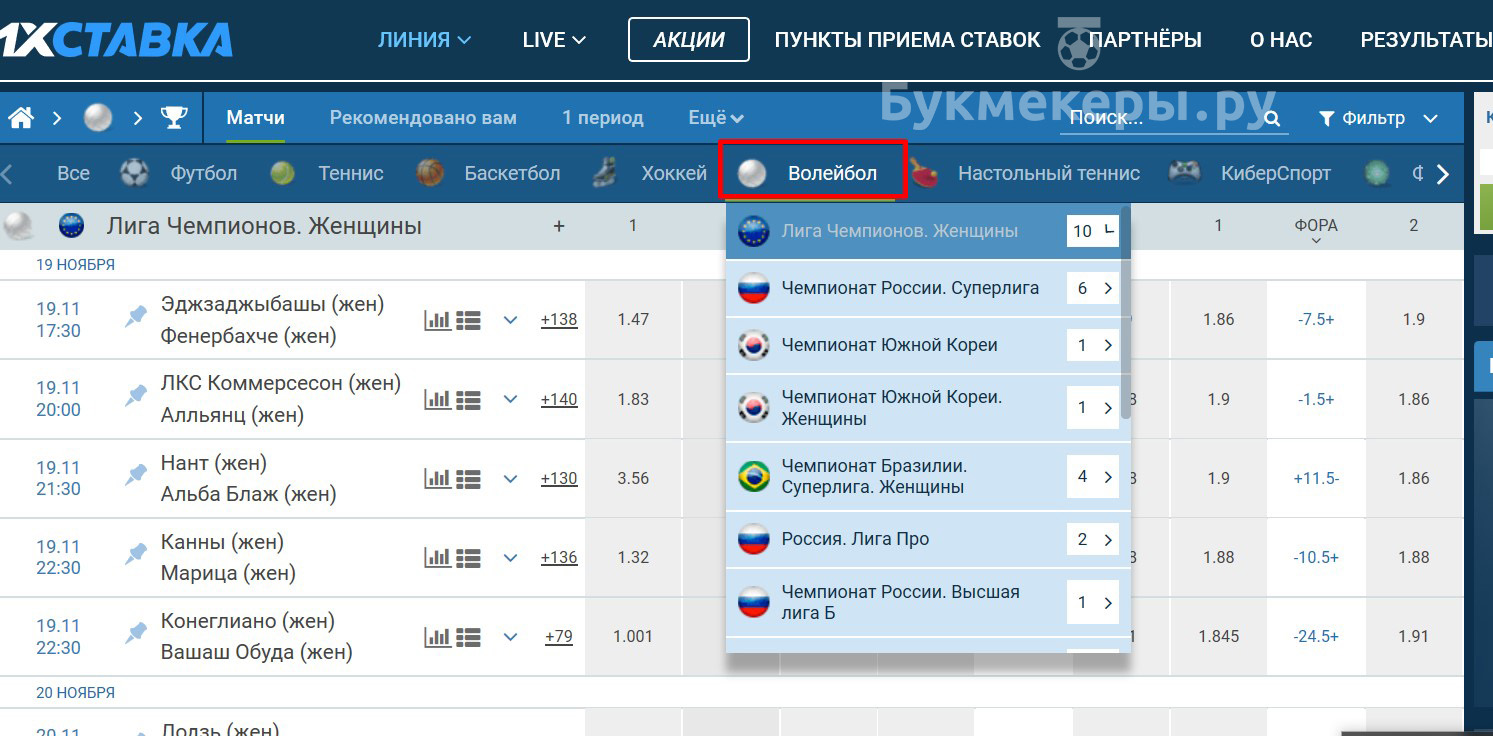Open statistics chart for ЛКС Коммерсесон match

click(x=438, y=399)
